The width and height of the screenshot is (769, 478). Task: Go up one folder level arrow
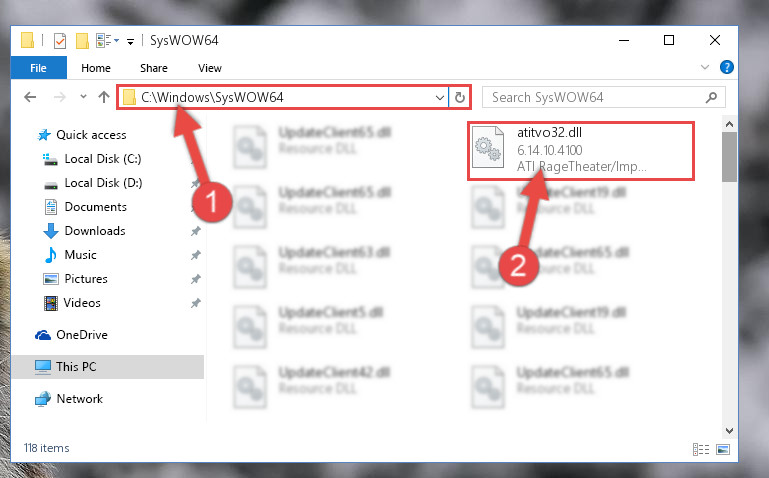point(103,97)
